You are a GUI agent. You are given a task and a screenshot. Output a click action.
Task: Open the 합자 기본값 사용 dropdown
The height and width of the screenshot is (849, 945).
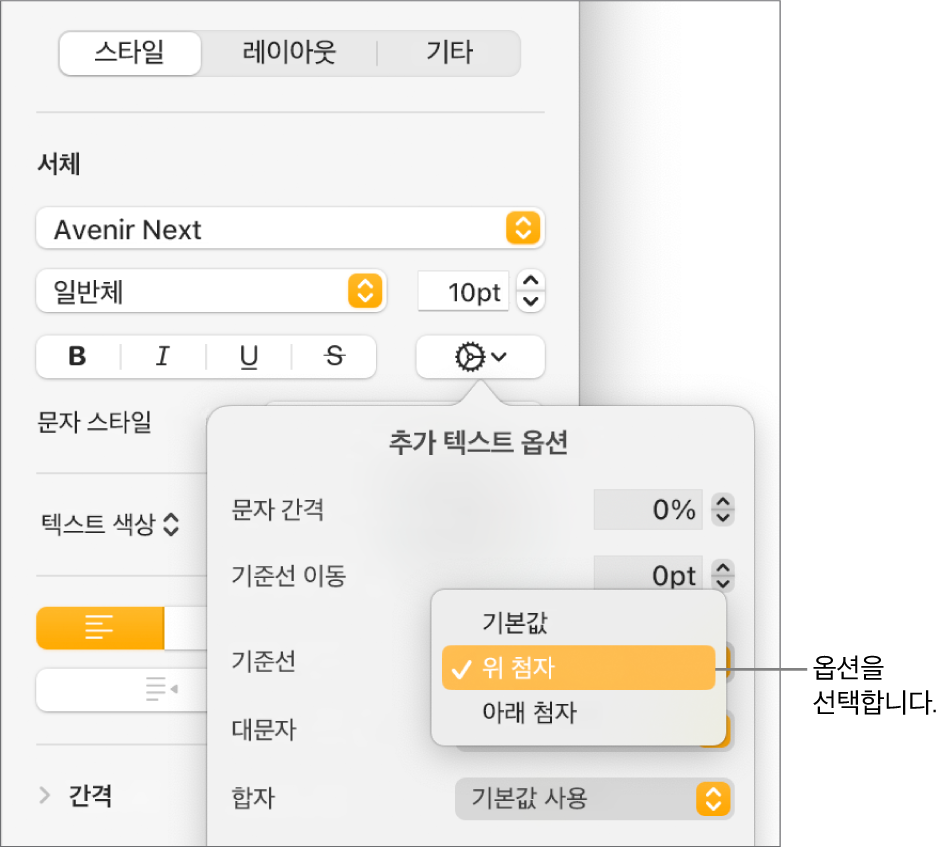594,800
